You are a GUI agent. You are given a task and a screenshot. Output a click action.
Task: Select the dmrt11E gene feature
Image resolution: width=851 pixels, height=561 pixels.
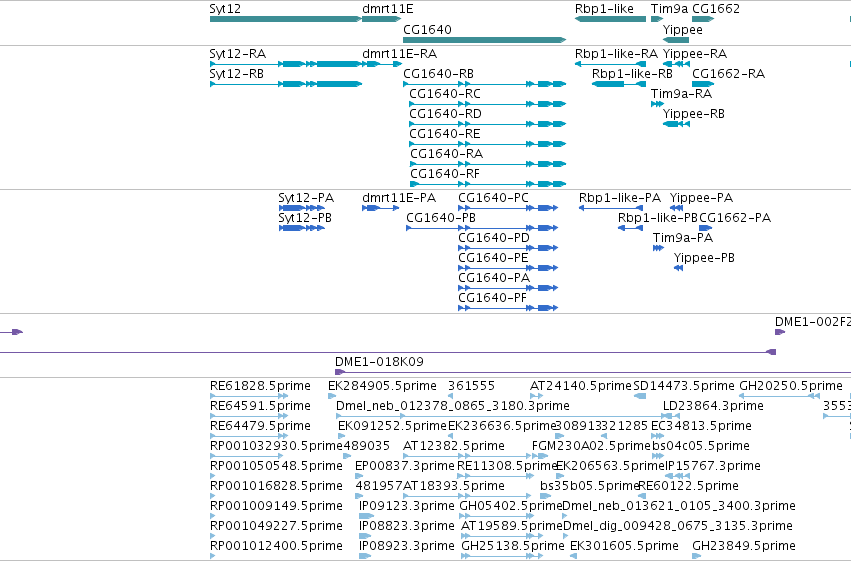[382, 19]
